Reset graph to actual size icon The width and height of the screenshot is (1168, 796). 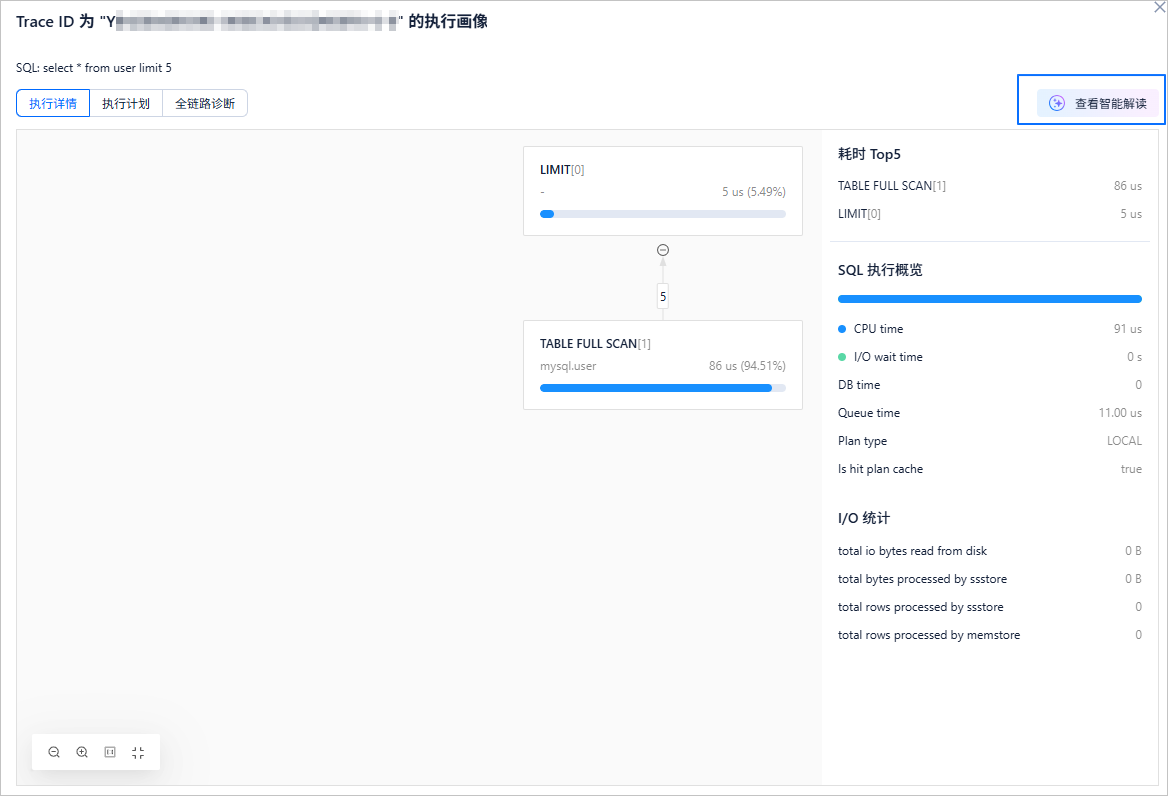pyautogui.click(x=110, y=752)
